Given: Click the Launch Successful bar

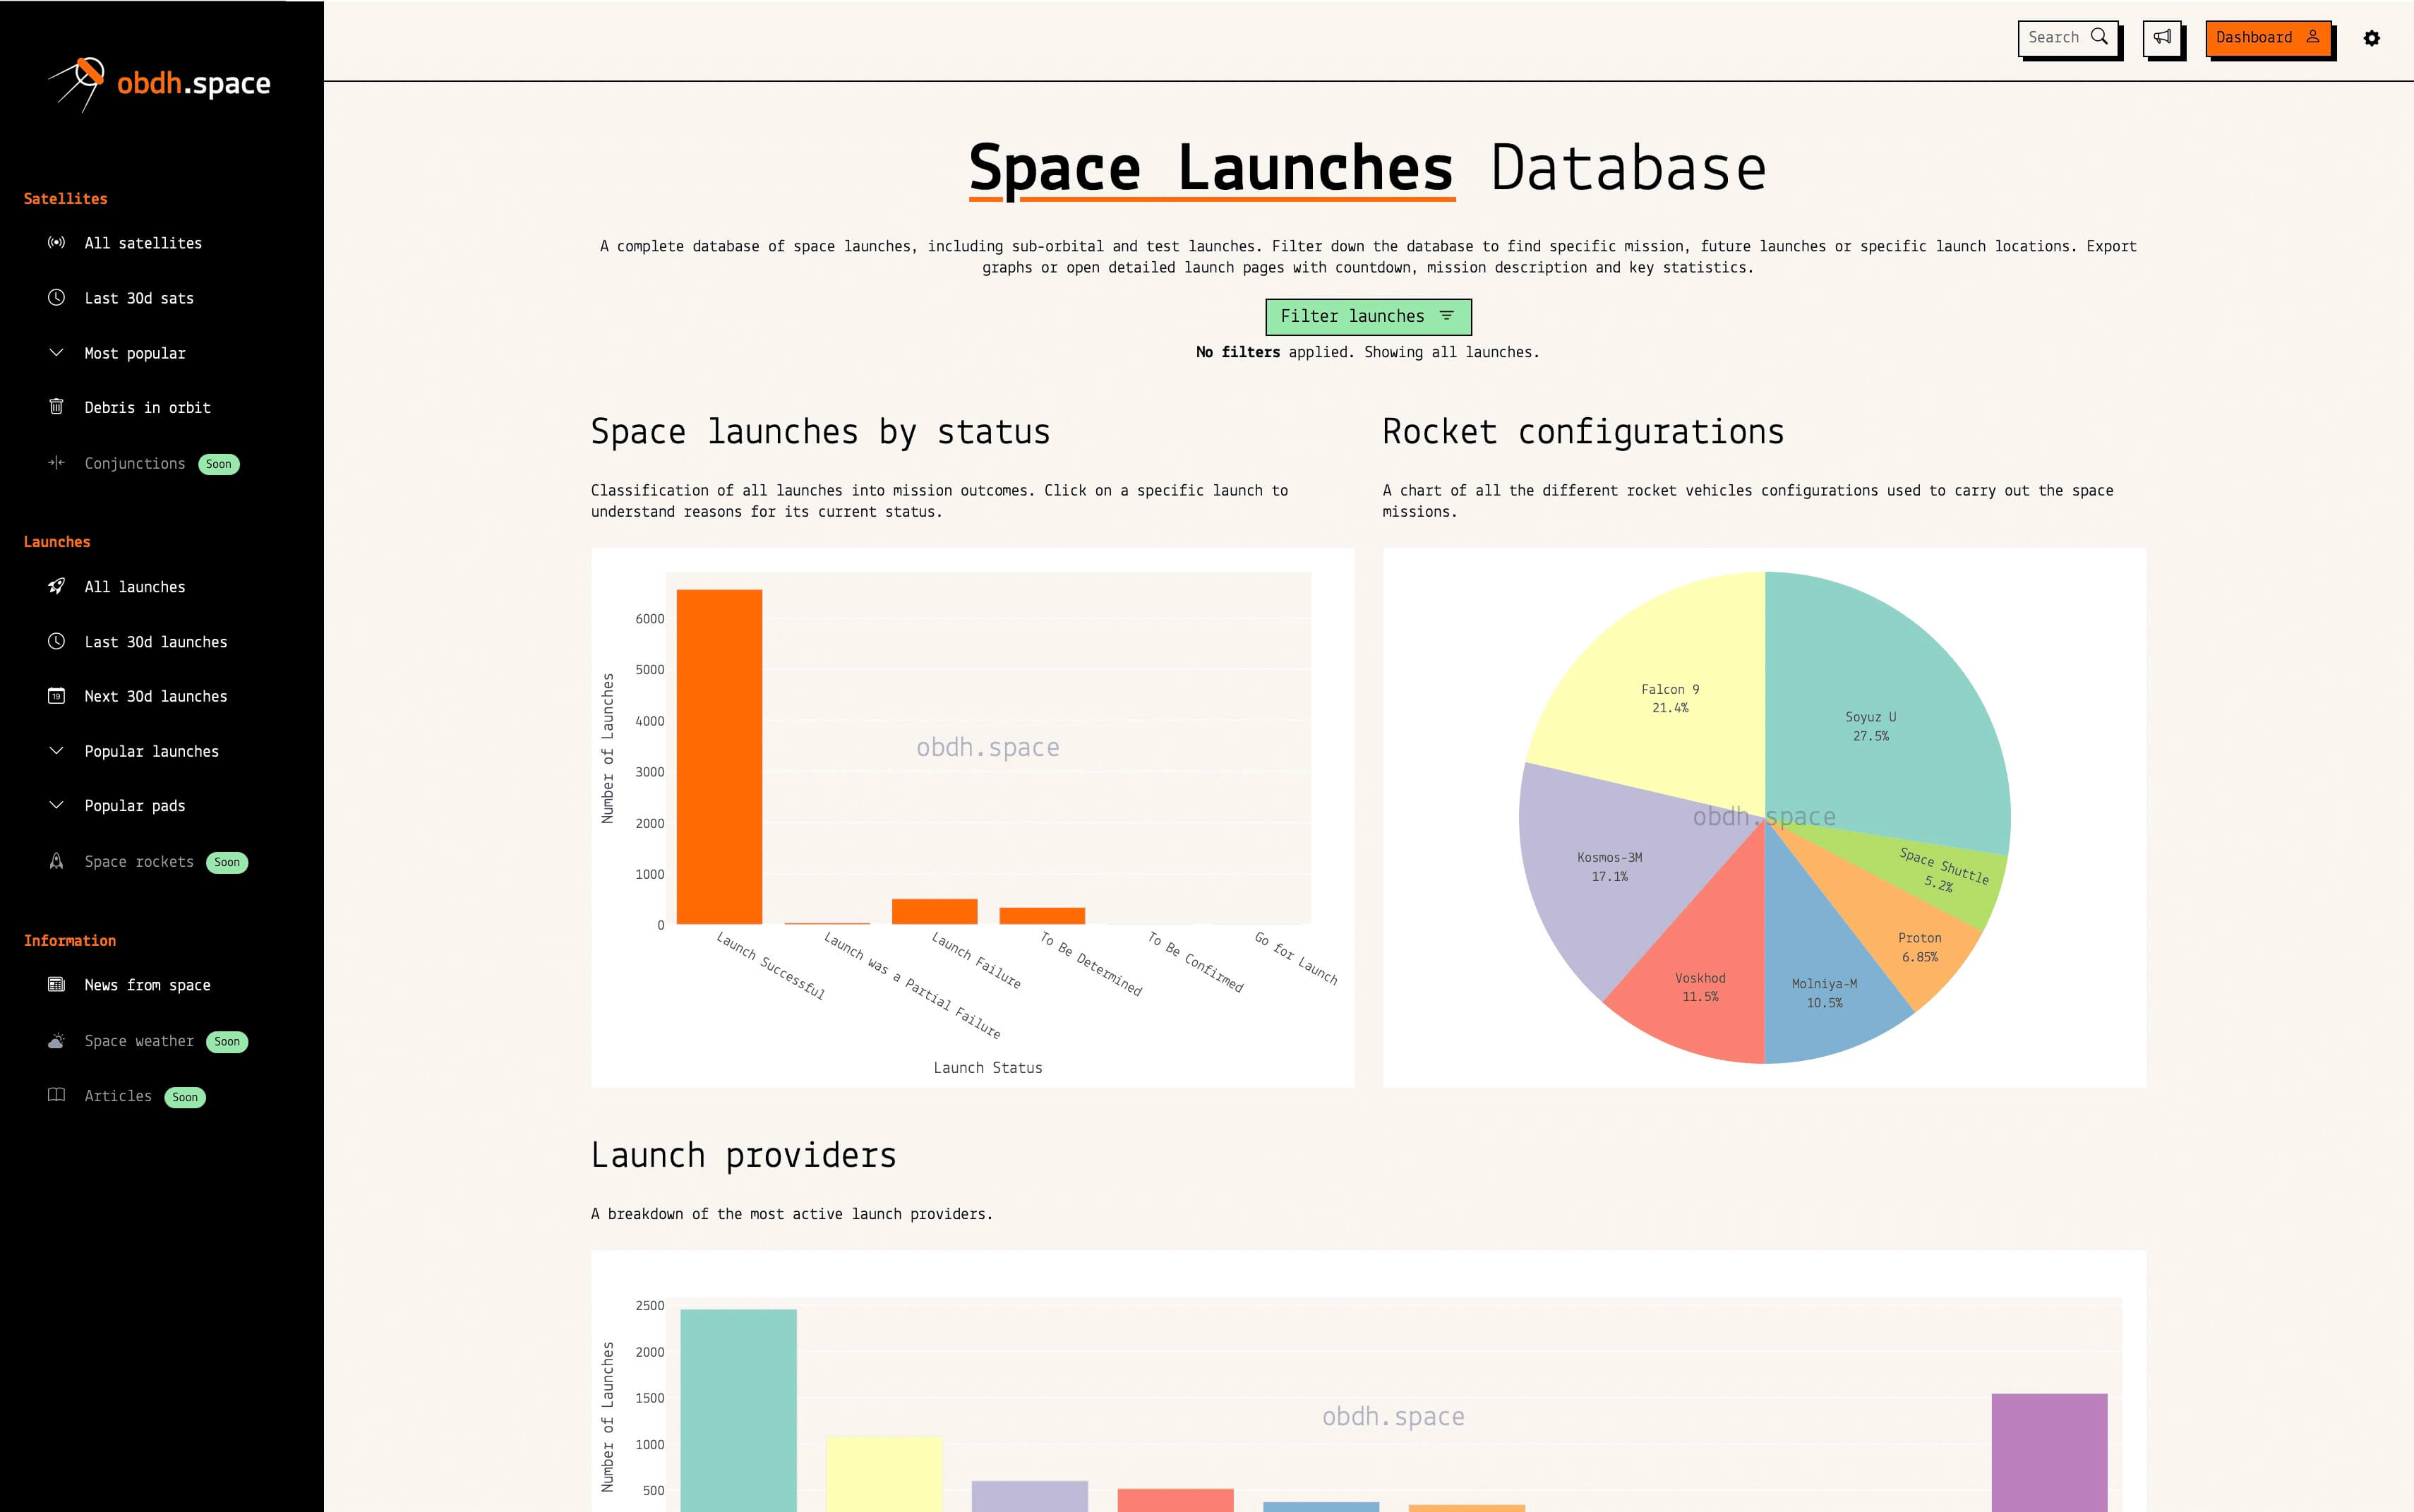Looking at the screenshot, I should [x=719, y=757].
